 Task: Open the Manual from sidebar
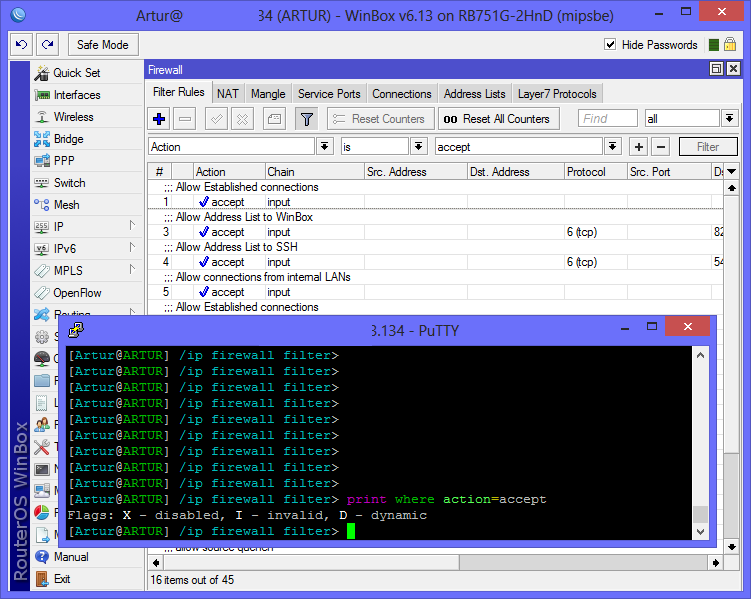coord(70,557)
